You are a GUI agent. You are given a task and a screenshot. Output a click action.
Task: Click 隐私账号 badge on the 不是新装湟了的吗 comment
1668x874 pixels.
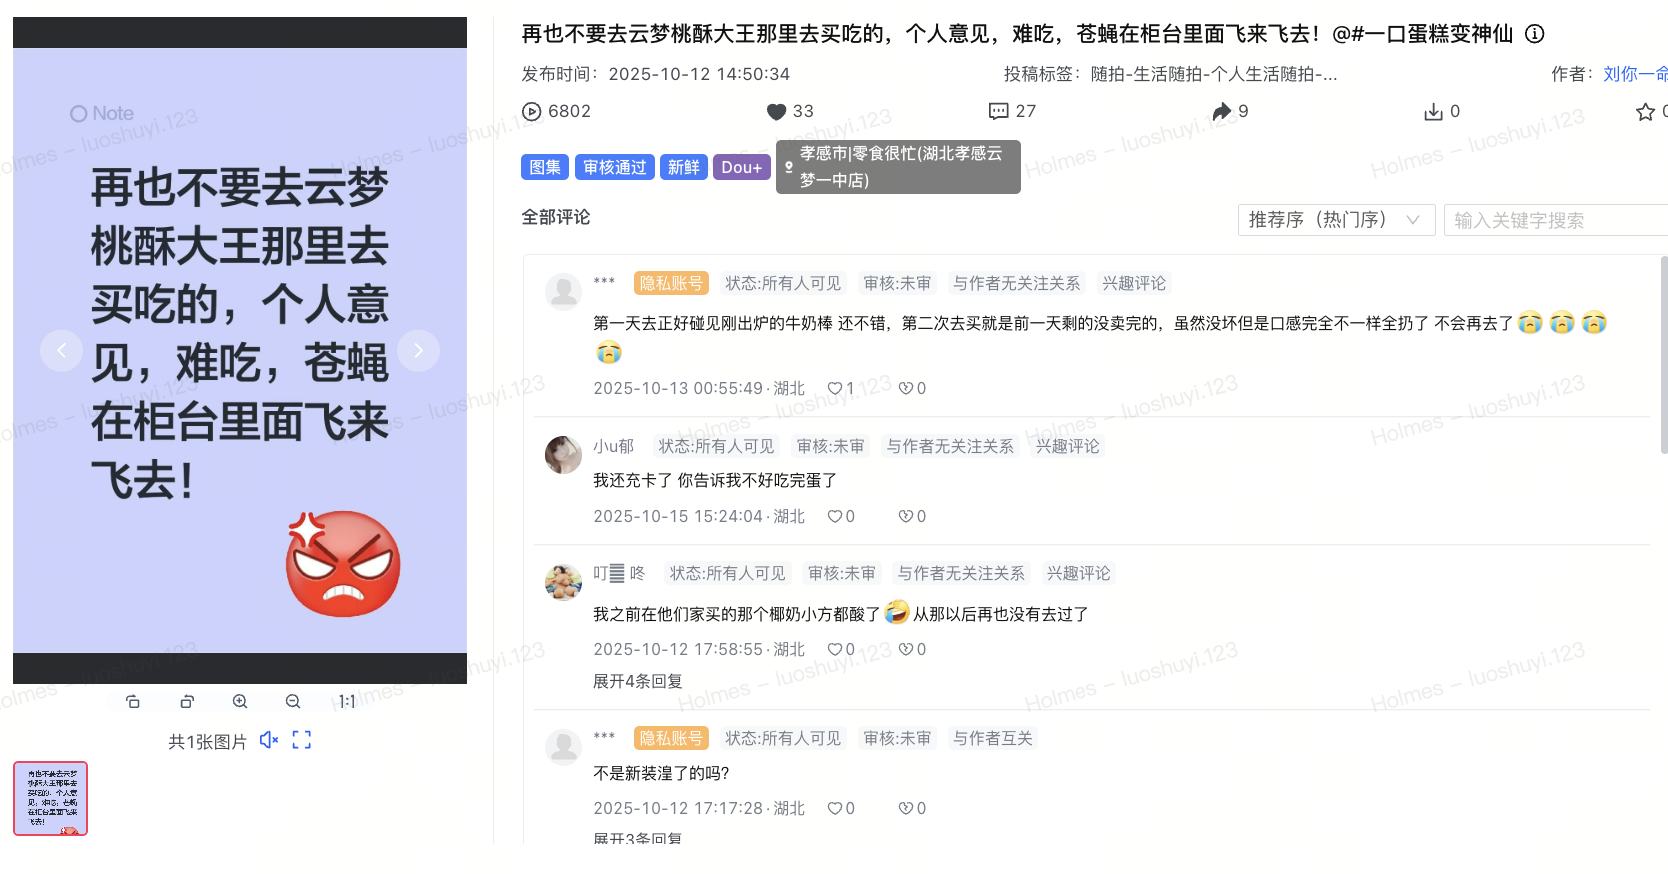point(672,738)
